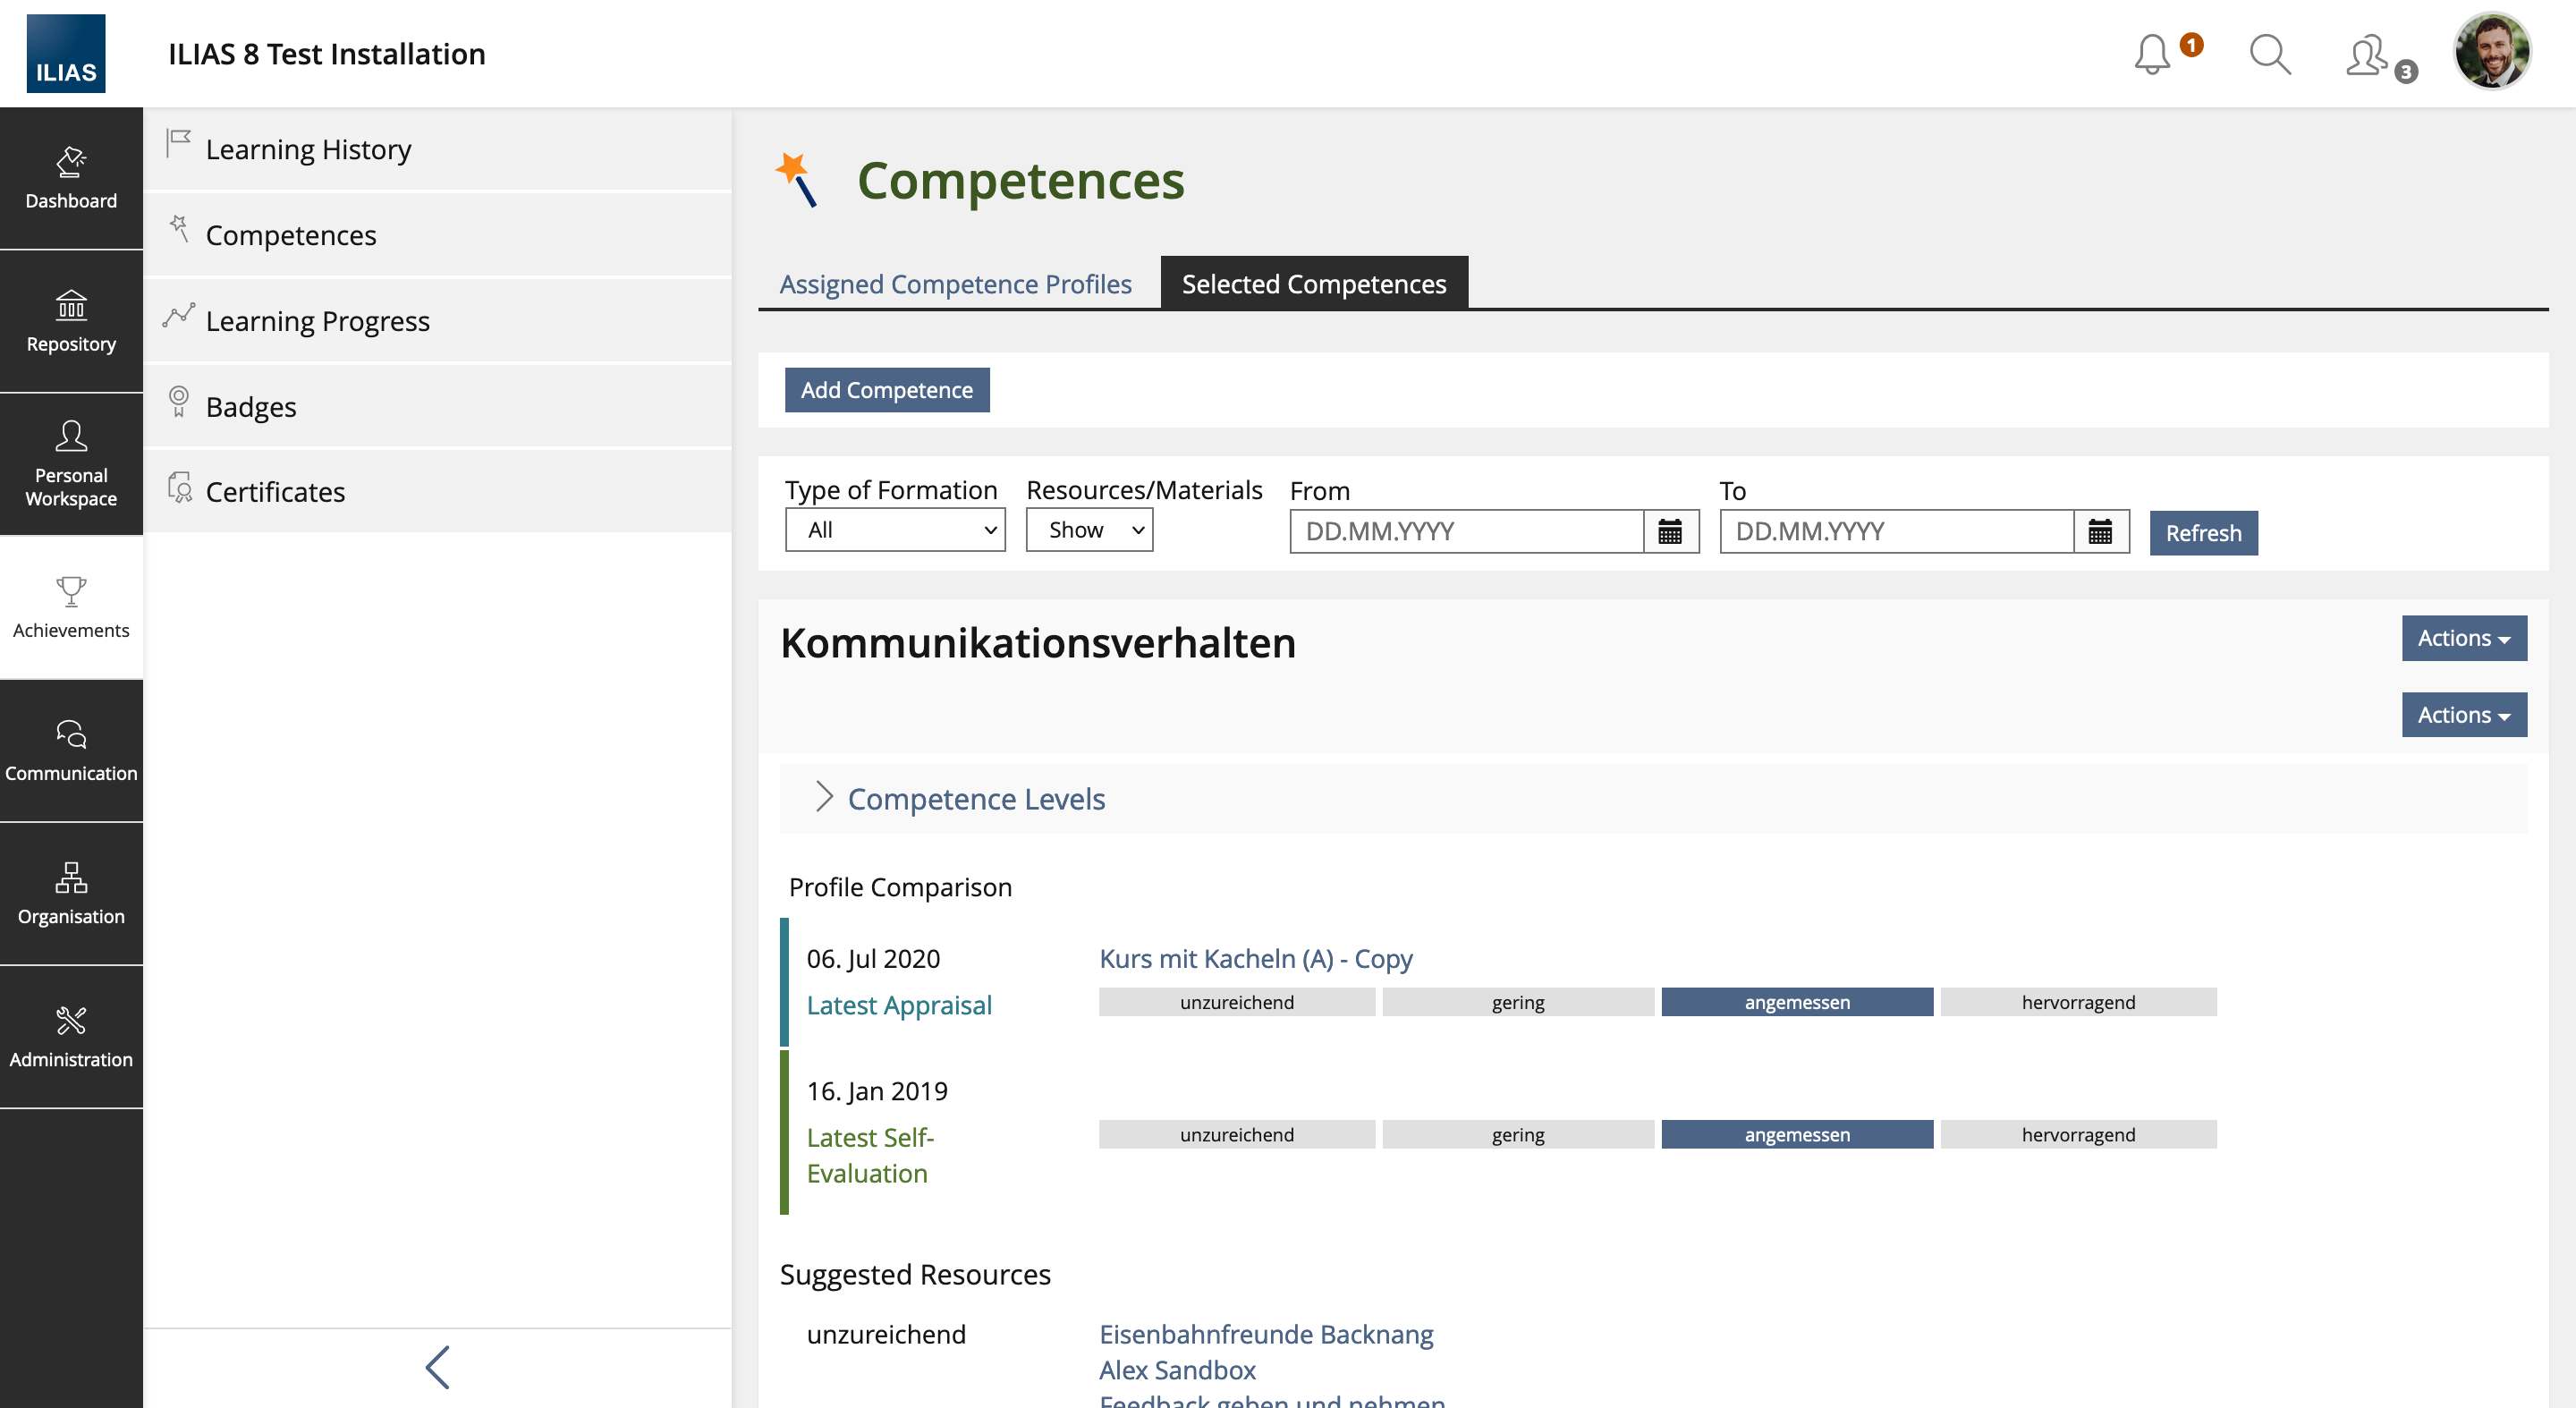Open the notifications bell icon
The image size is (2576, 1408).
coord(2153,54)
